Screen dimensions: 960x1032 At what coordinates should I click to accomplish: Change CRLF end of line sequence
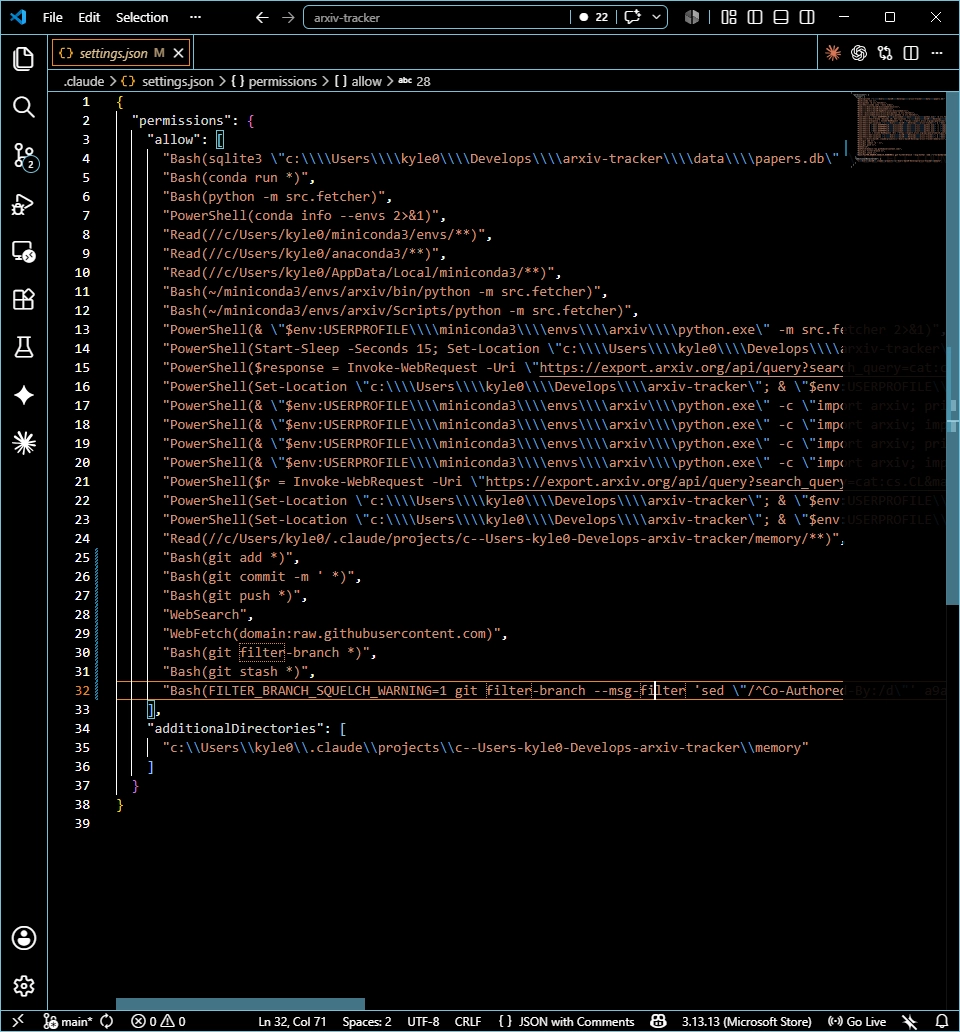[x=468, y=1021]
